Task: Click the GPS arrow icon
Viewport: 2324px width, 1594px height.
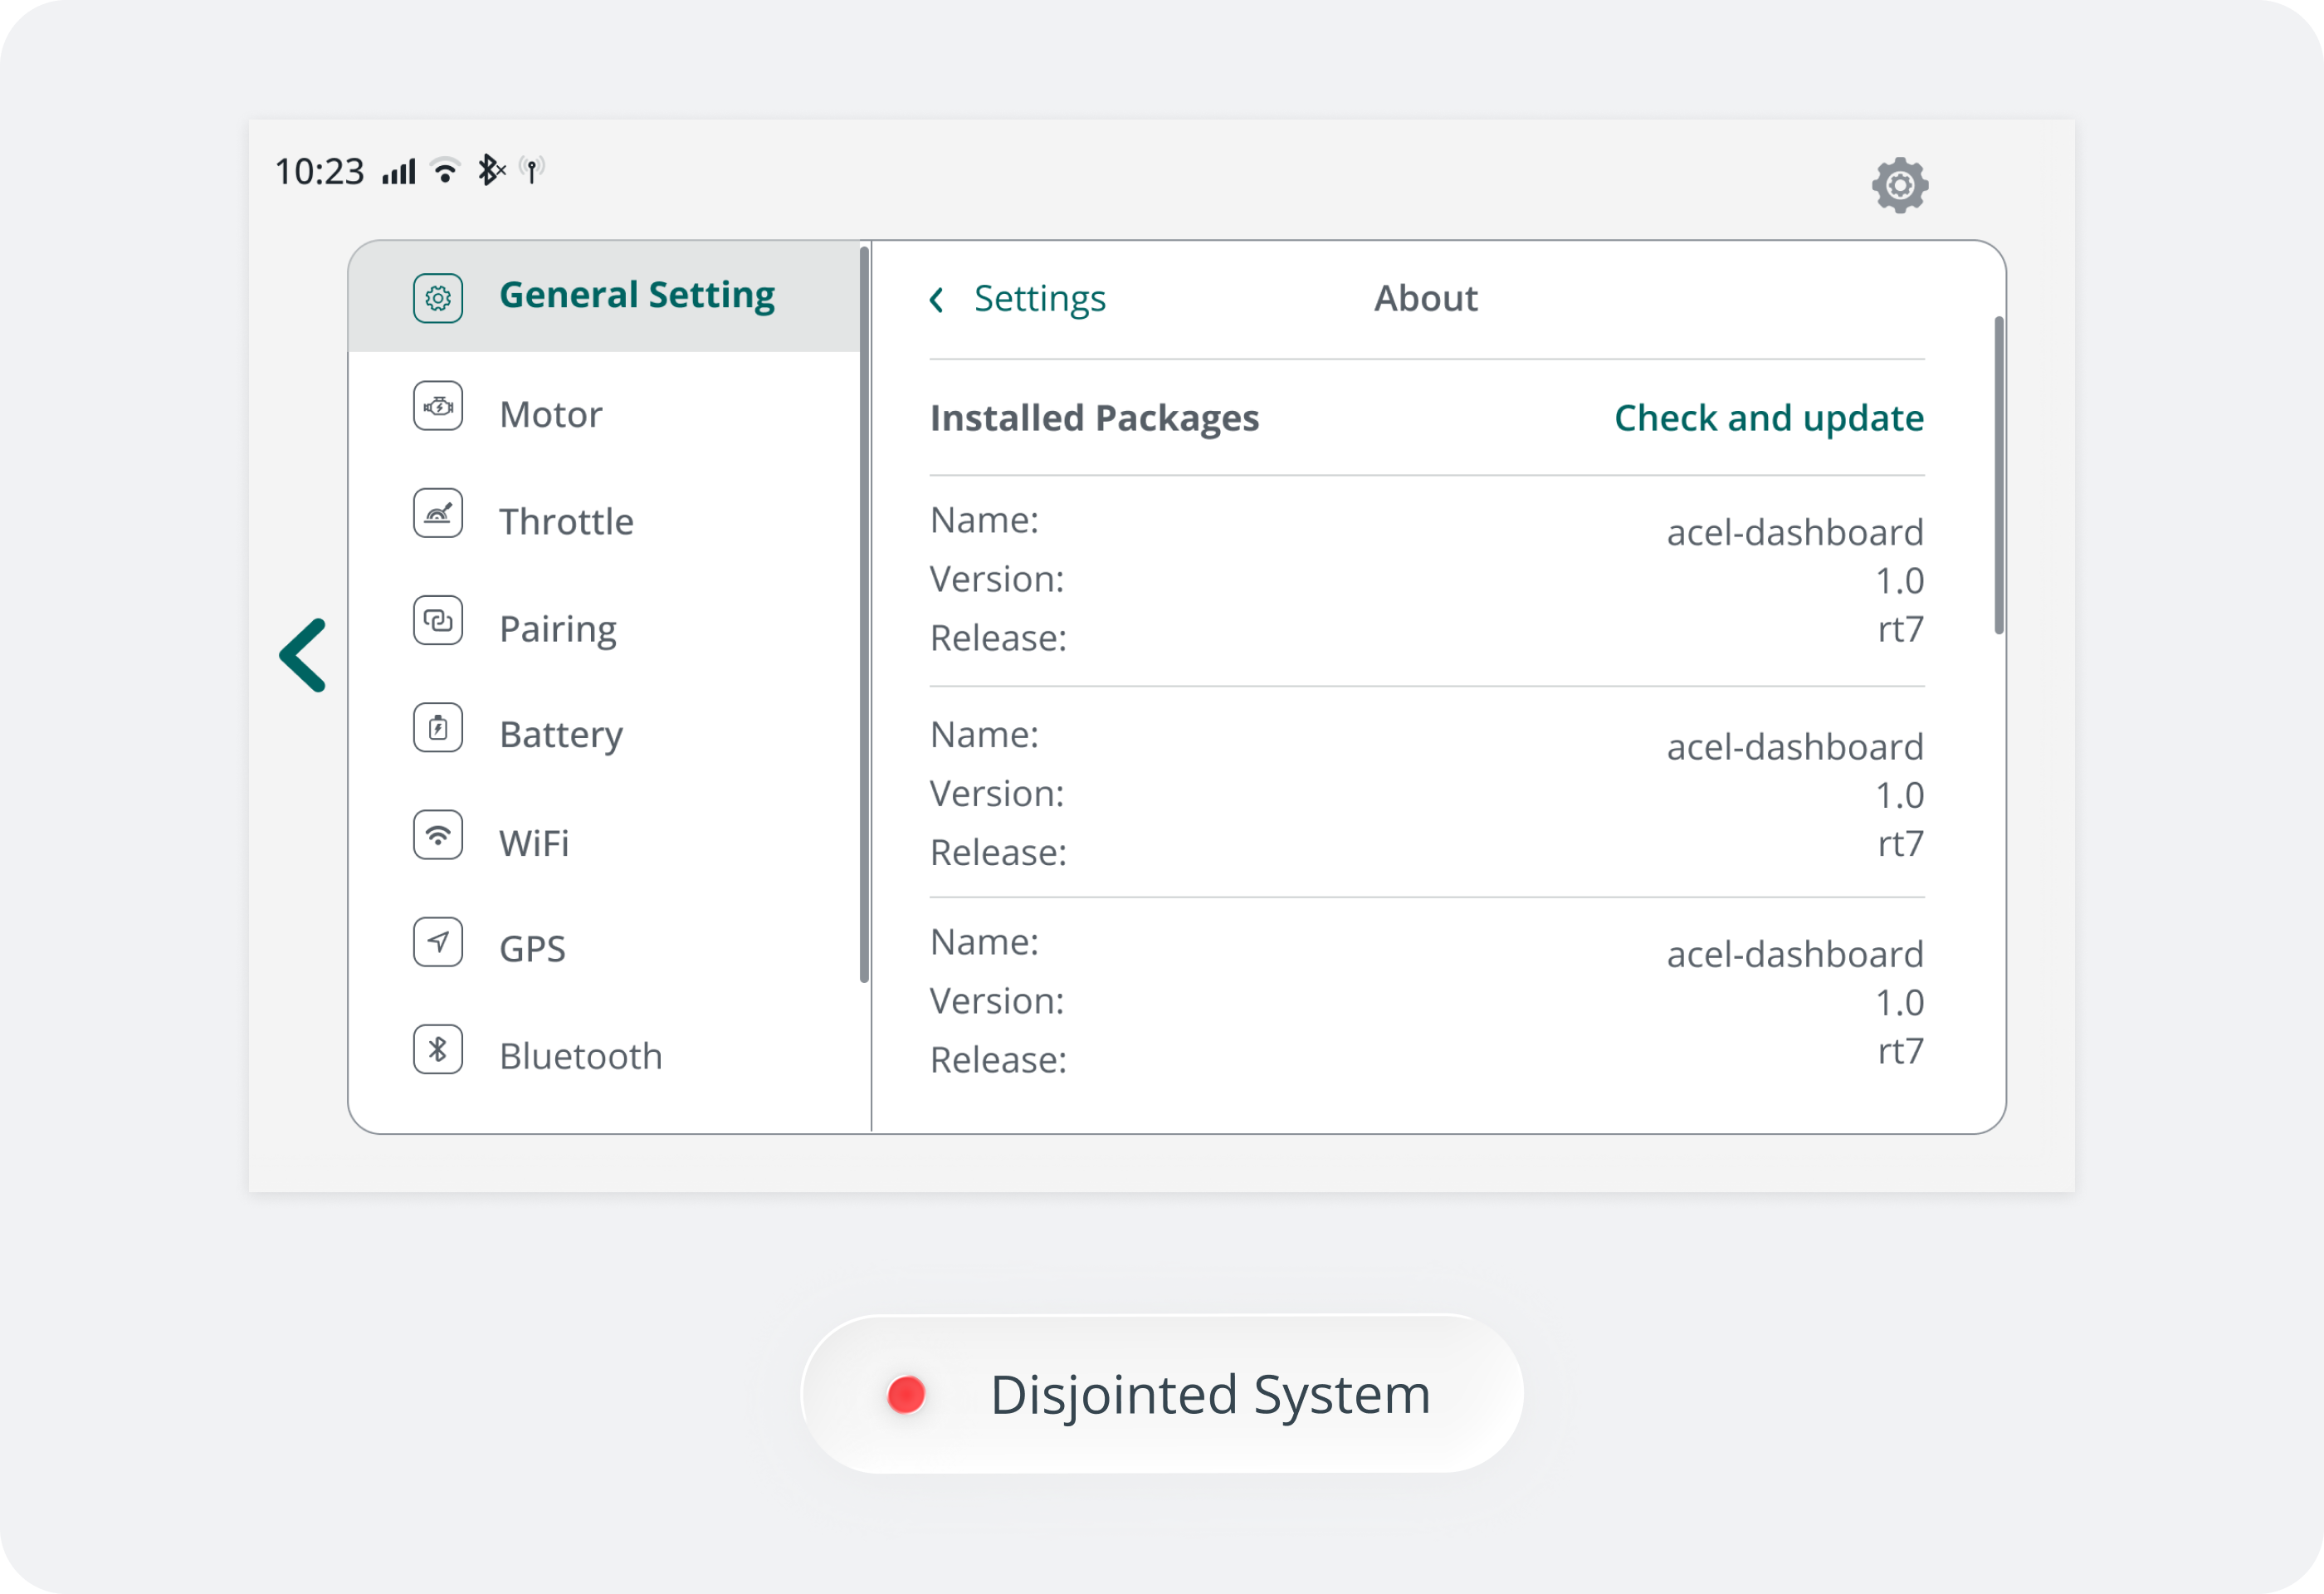Action: (x=438, y=942)
